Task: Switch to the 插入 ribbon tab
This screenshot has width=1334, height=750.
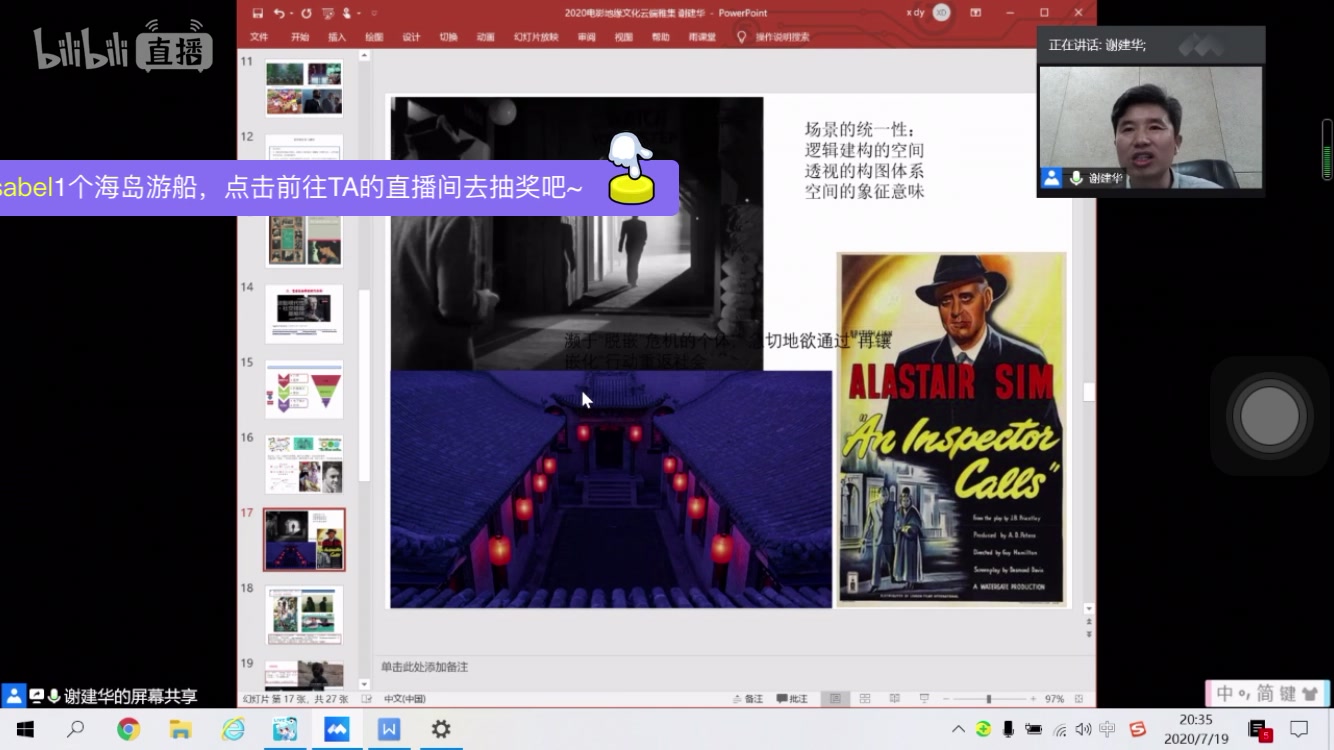Action: coord(337,37)
